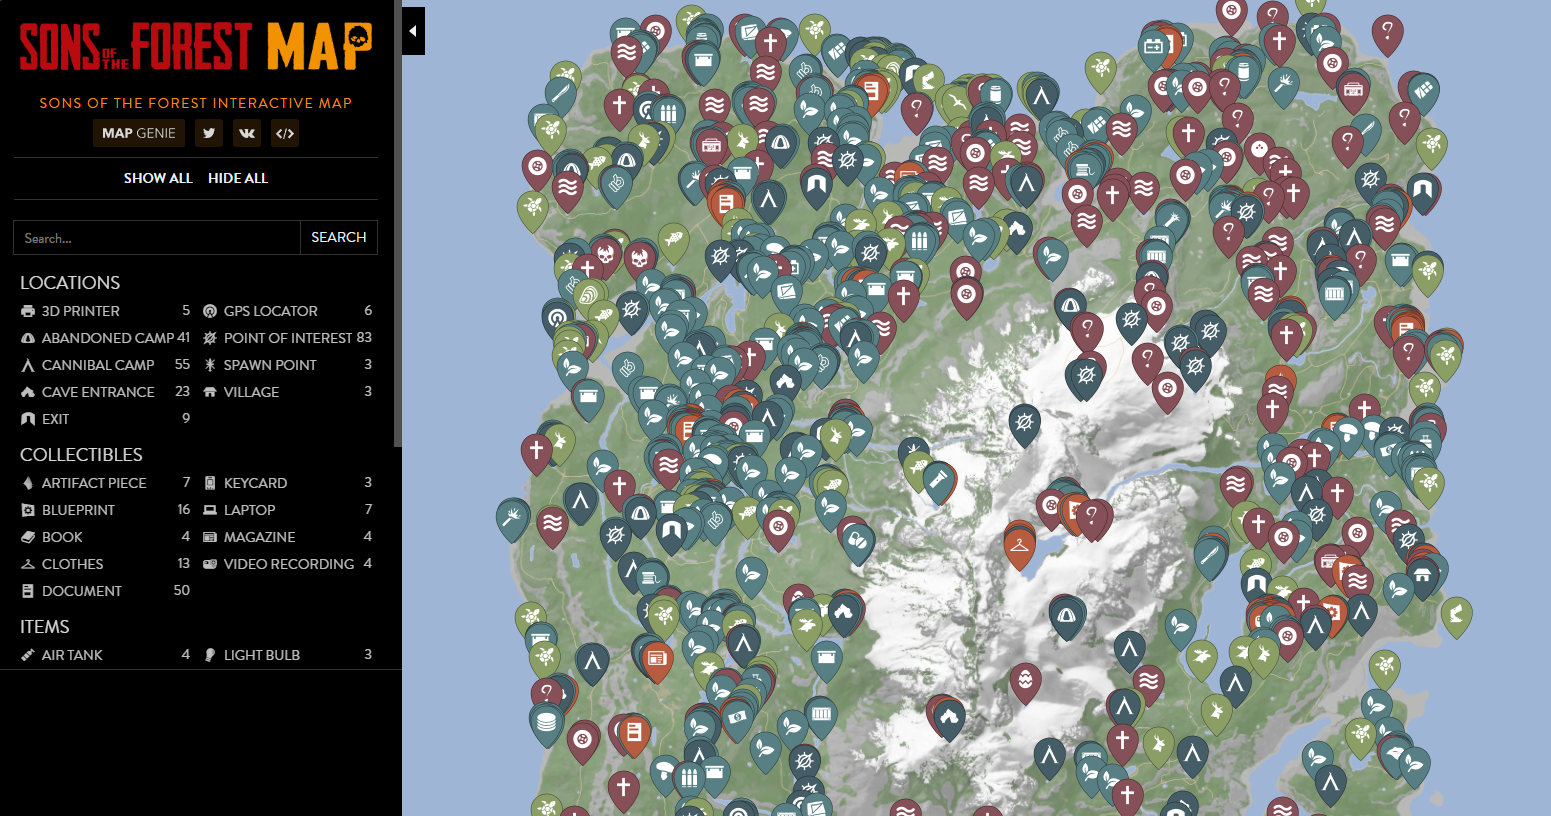1551x816 pixels.
Task: Click the archway icon beside EXIT
Action: pos(28,419)
